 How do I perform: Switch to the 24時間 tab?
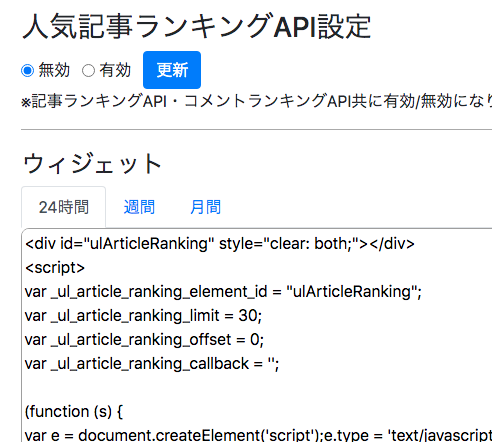[x=64, y=207]
